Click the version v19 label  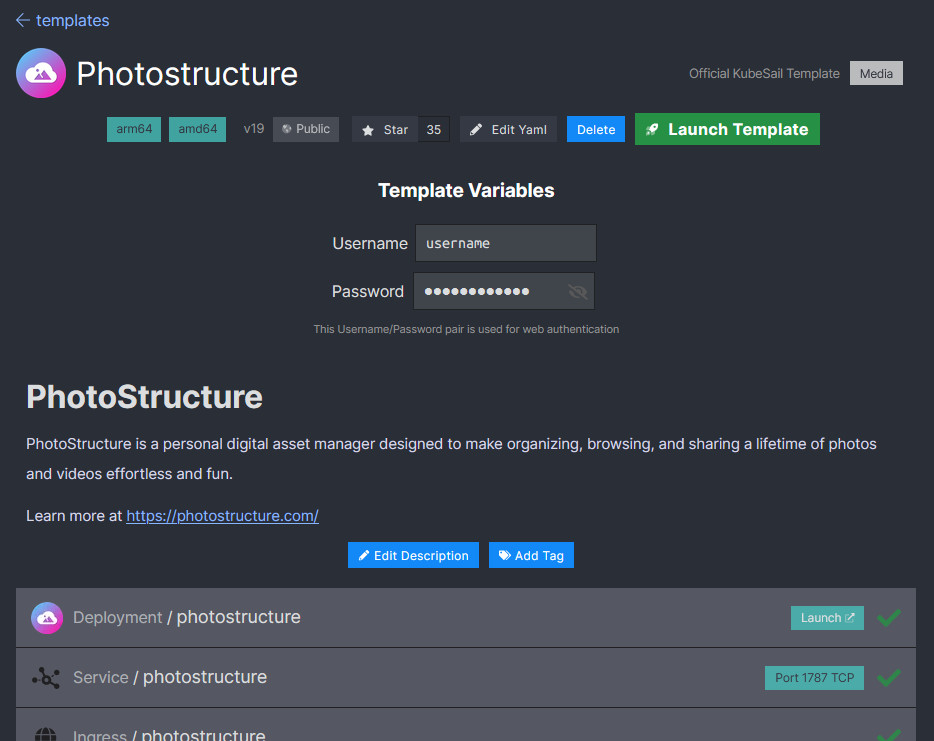(254, 129)
